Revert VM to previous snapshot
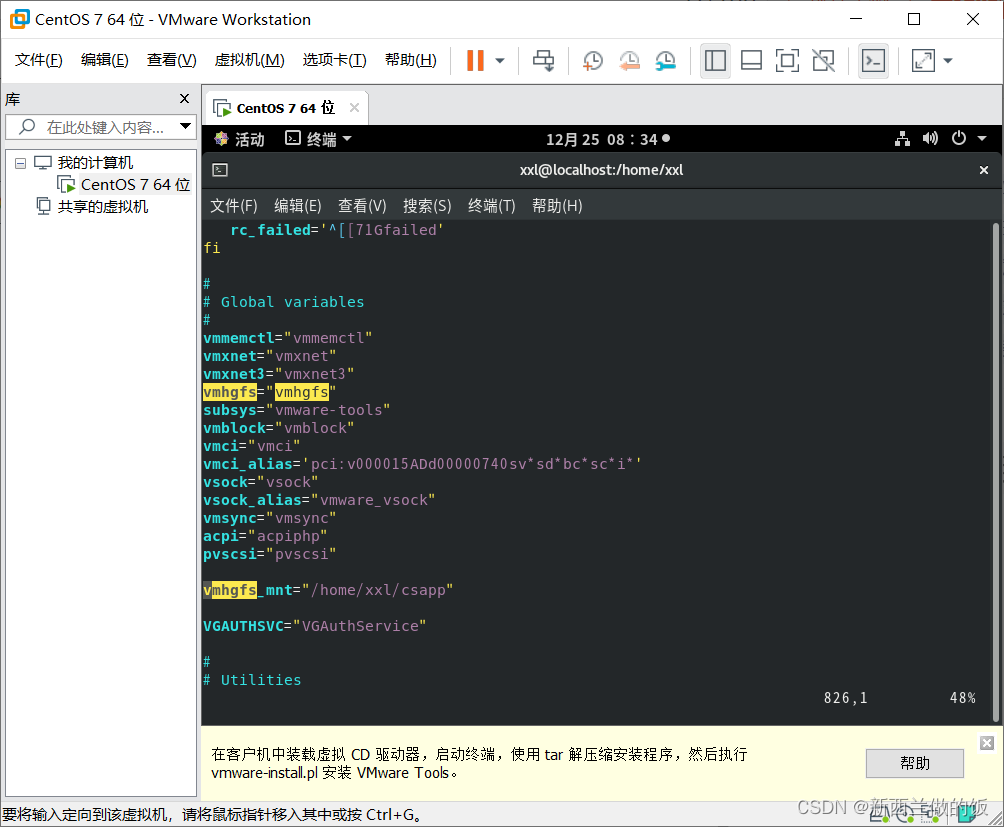Viewport: 1004px width, 827px height. tap(629, 61)
